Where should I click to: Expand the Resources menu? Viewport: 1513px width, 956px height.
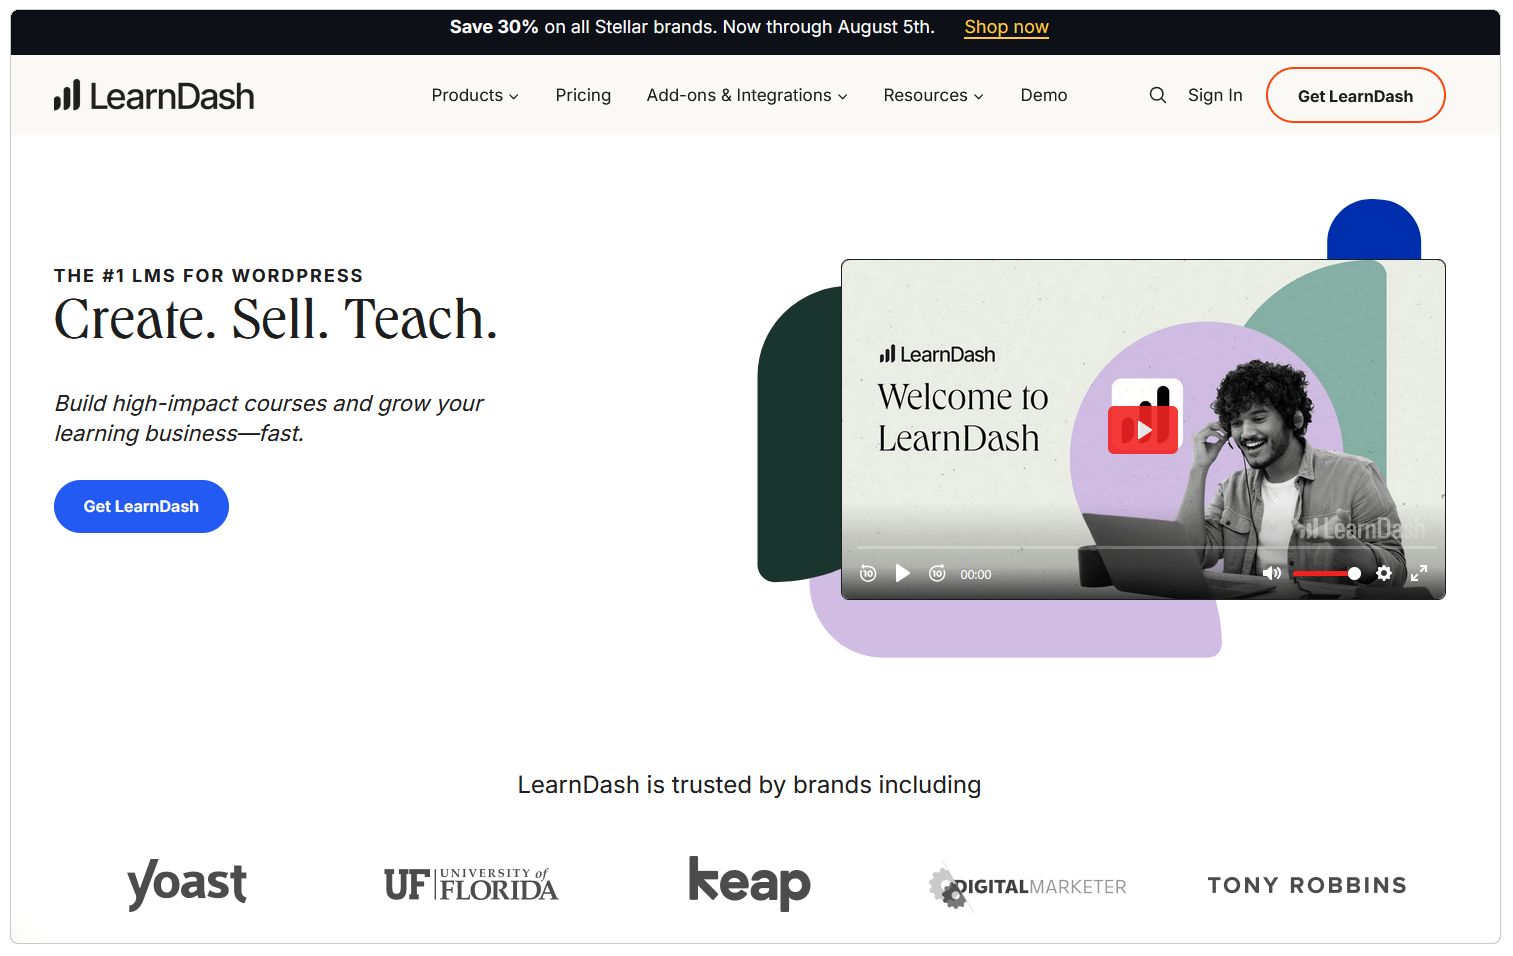tap(933, 95)
